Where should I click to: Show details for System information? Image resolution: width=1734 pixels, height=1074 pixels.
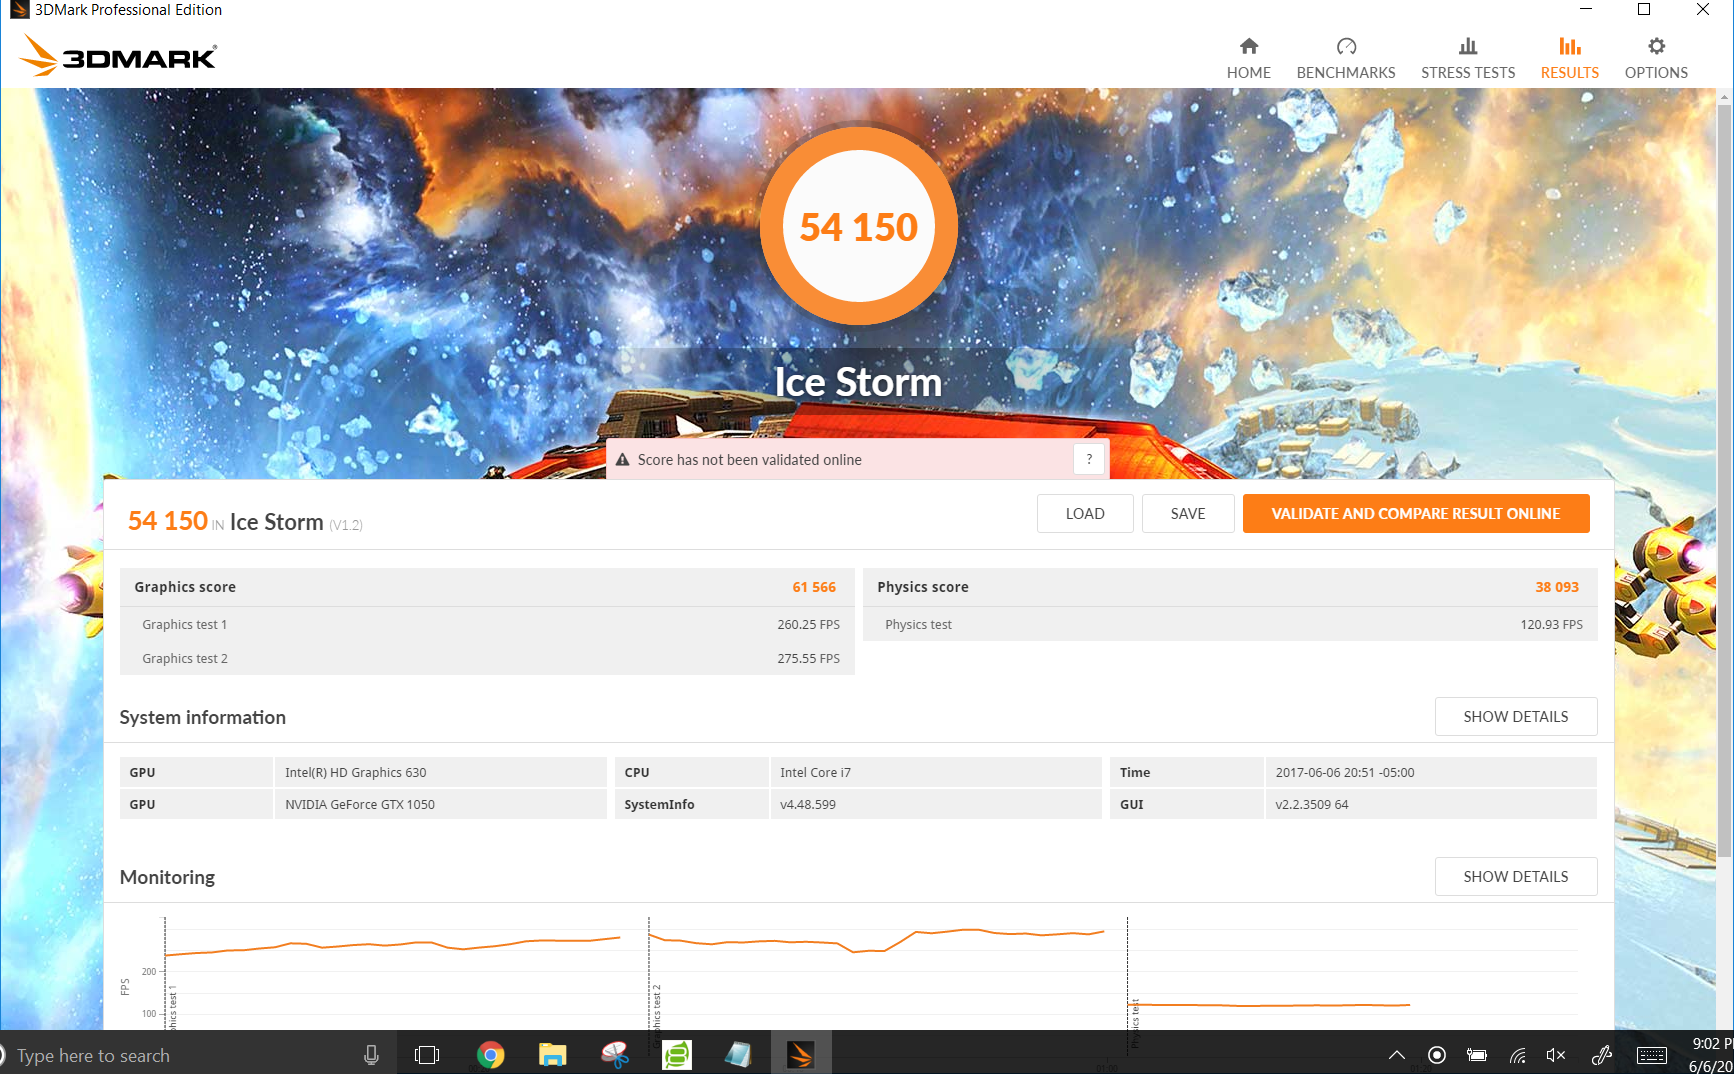pyautogui.click(x=1516, y=716)
